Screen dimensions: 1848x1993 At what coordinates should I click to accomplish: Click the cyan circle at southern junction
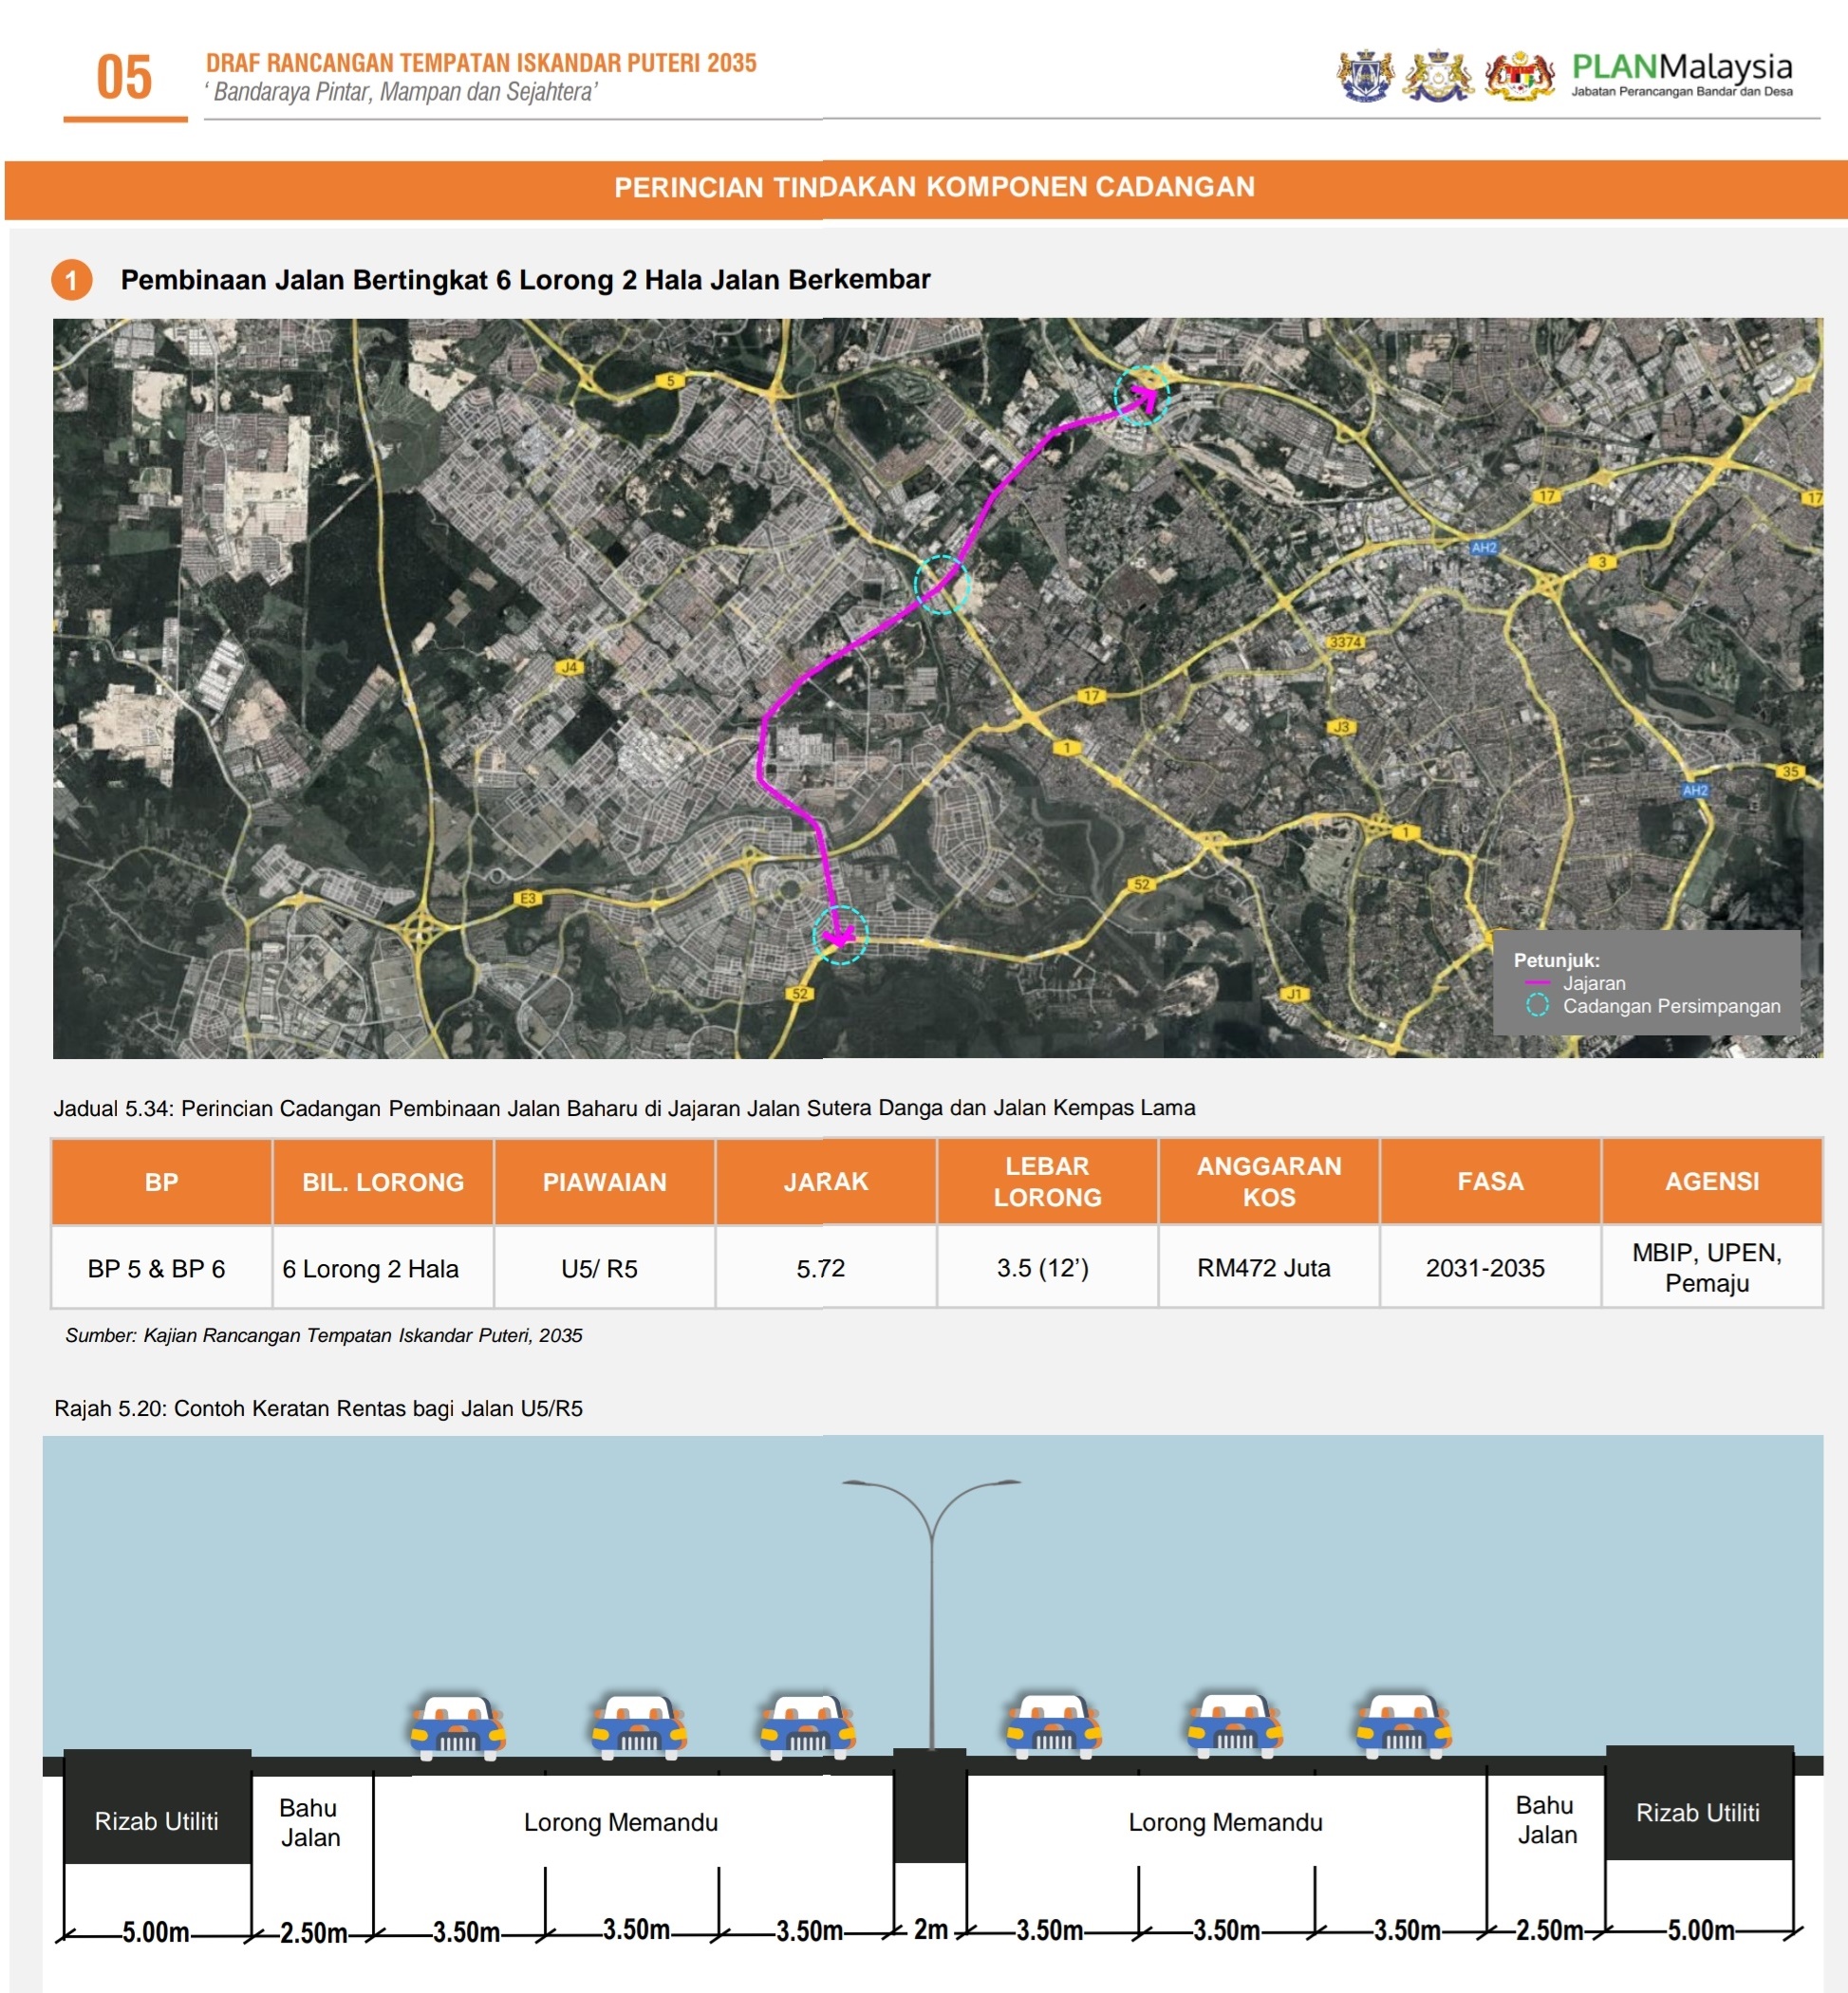coord(839,935)
